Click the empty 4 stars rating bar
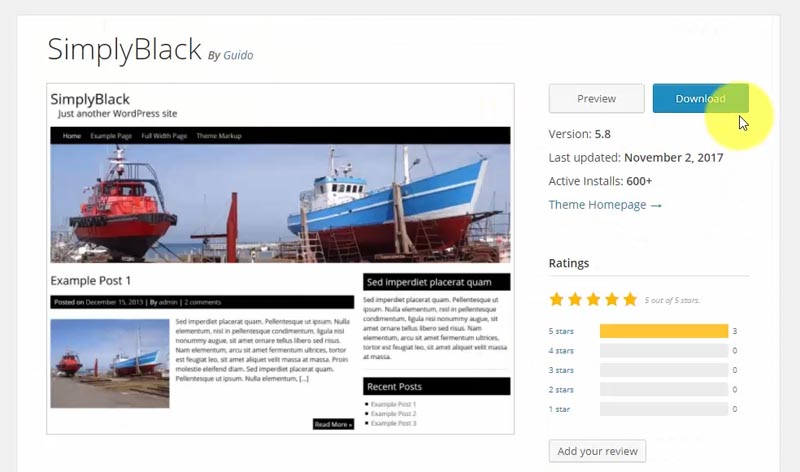Screen dimensions: 800x472 point(664,351)
